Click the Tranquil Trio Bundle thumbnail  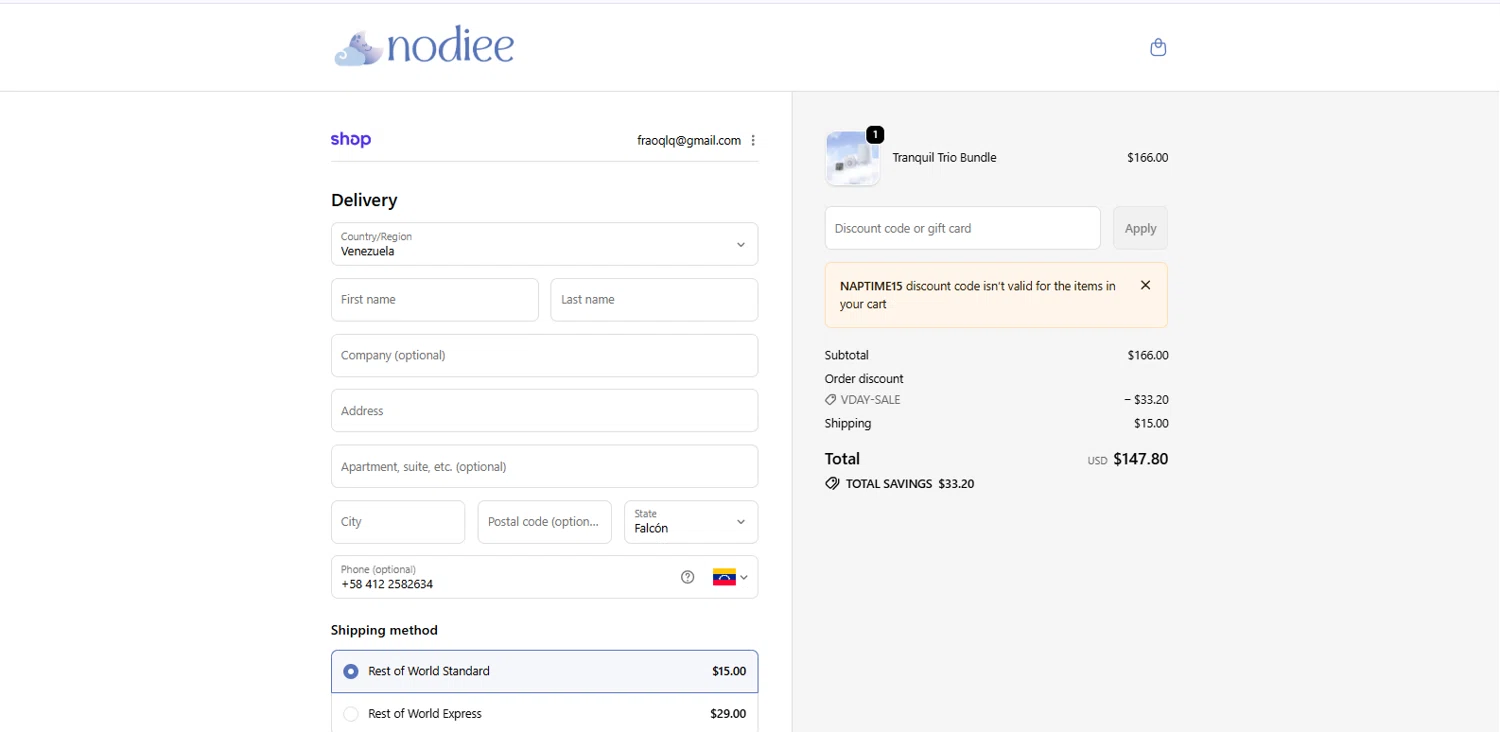[853, 158]
